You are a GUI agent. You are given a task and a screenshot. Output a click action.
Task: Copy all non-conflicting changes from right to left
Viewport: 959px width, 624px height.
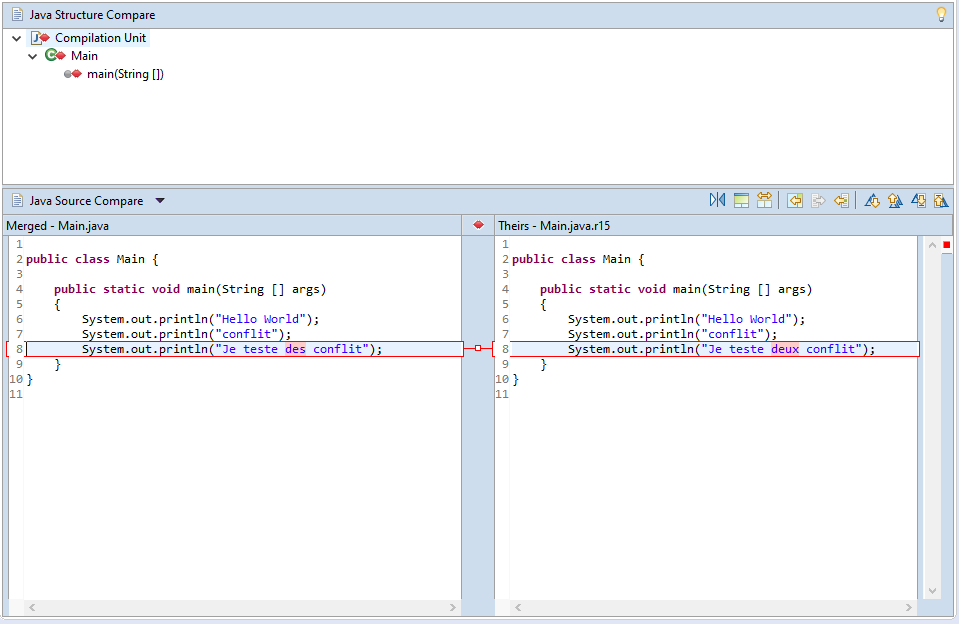(795, 201)
